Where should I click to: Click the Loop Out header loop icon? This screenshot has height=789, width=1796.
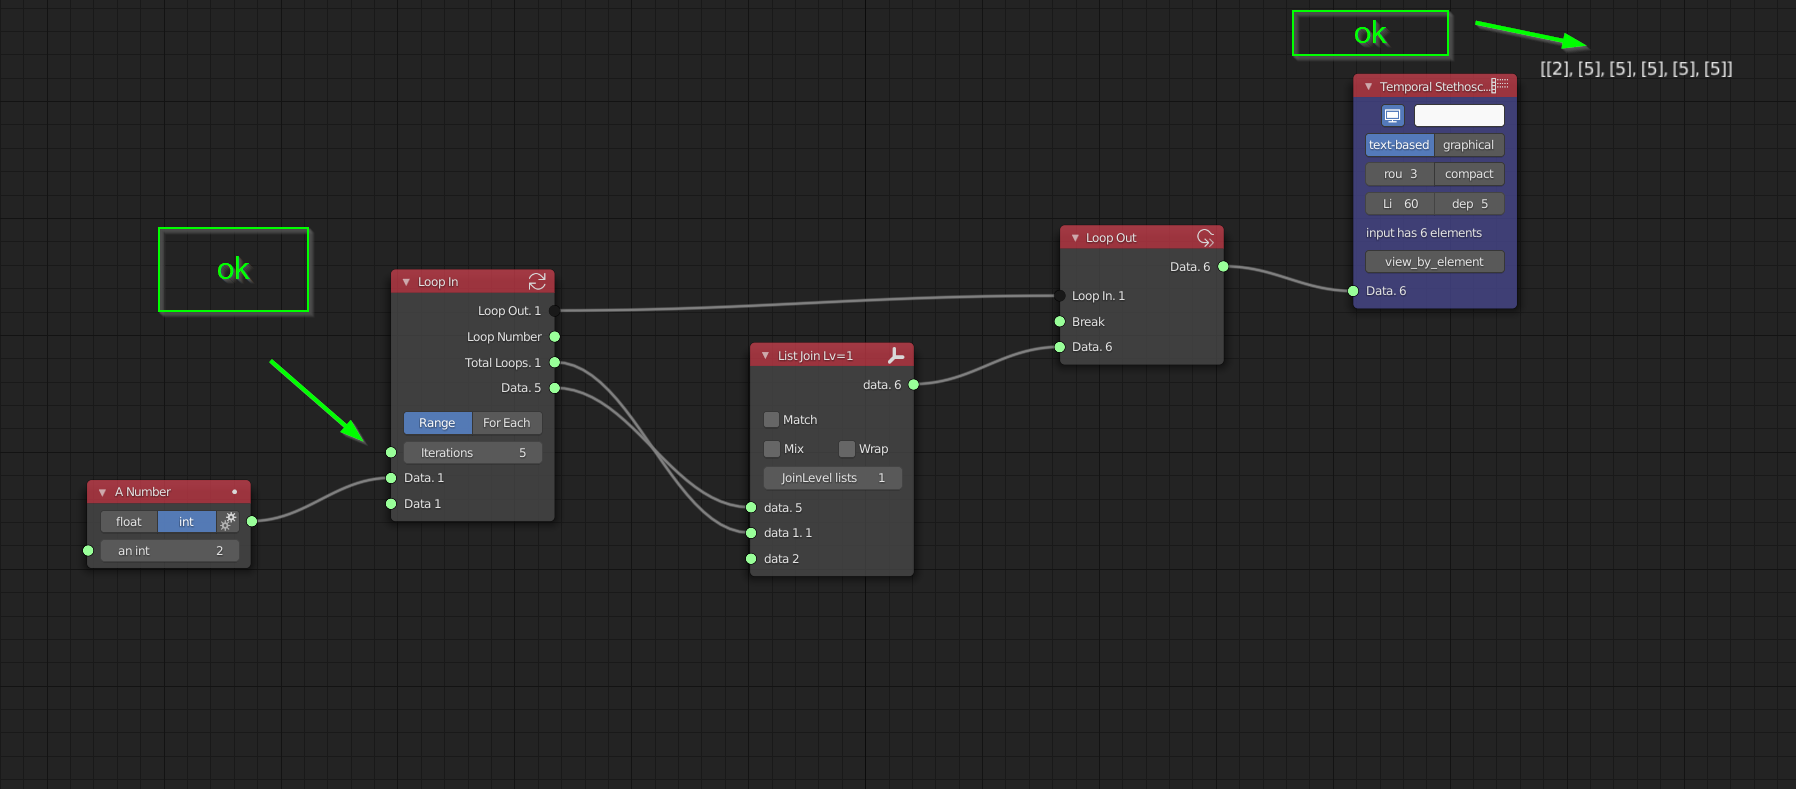click(x=1205, y=238)
